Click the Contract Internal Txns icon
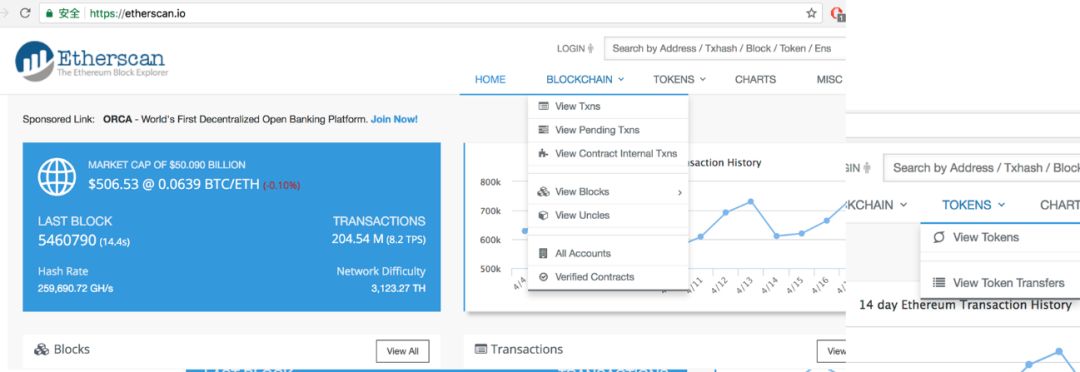Viewport: 1080px width, 372px height. coord(543,153)
